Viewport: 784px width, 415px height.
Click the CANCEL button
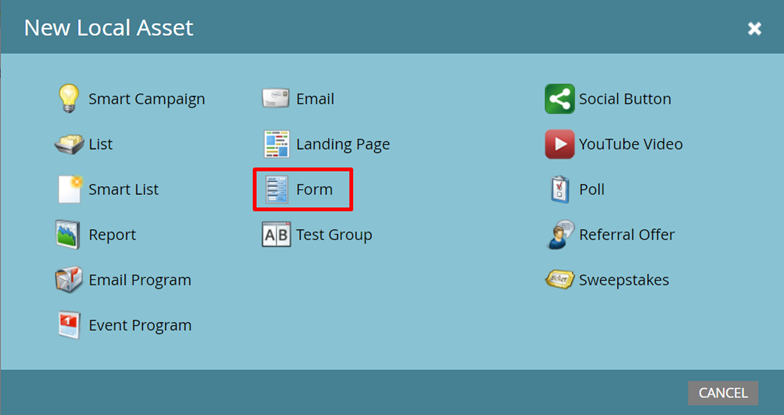point(723,393)
